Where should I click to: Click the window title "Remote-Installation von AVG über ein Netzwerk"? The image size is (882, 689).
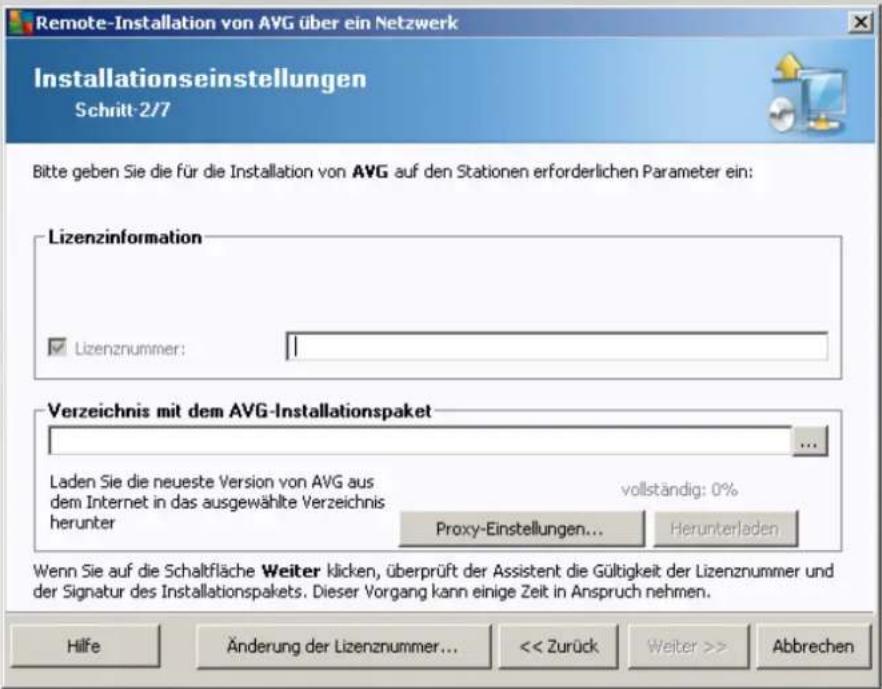246,23
